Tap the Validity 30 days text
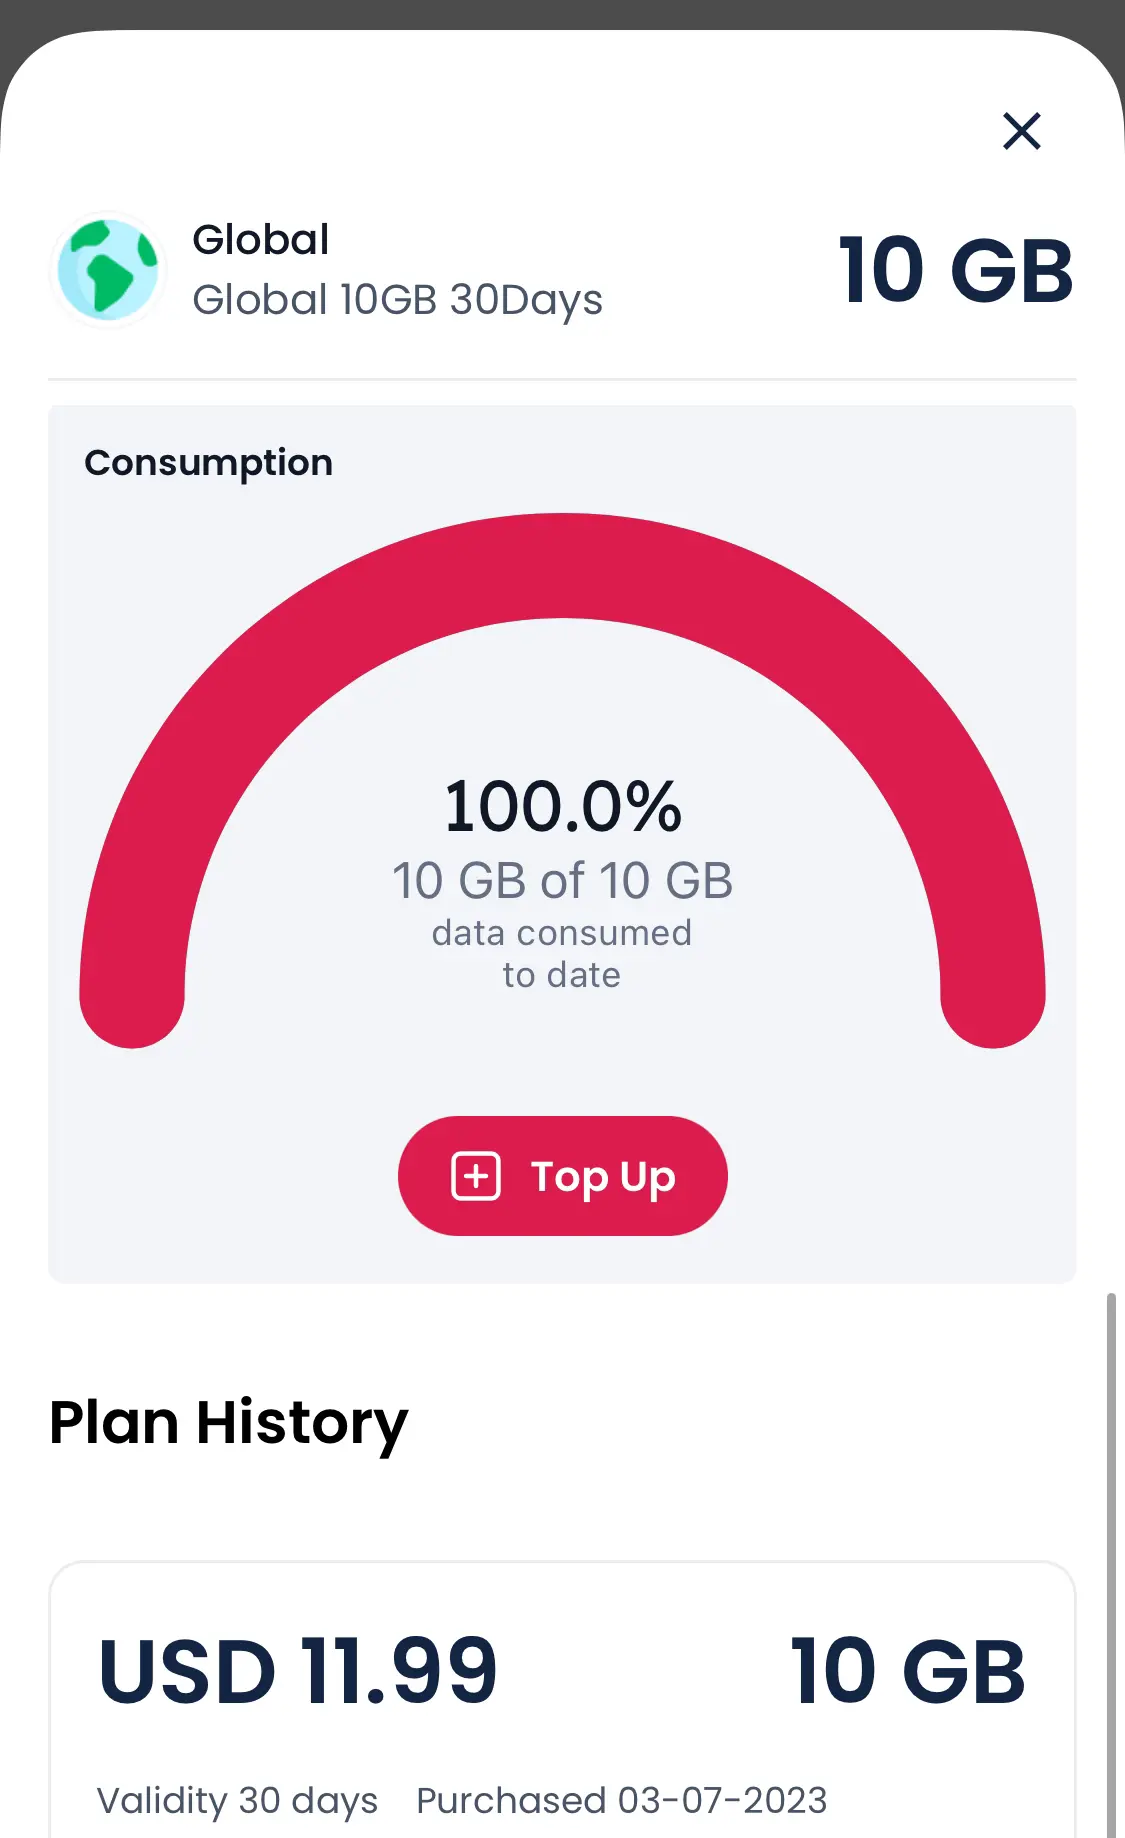The image size is (1125, 1838). 238,1801
